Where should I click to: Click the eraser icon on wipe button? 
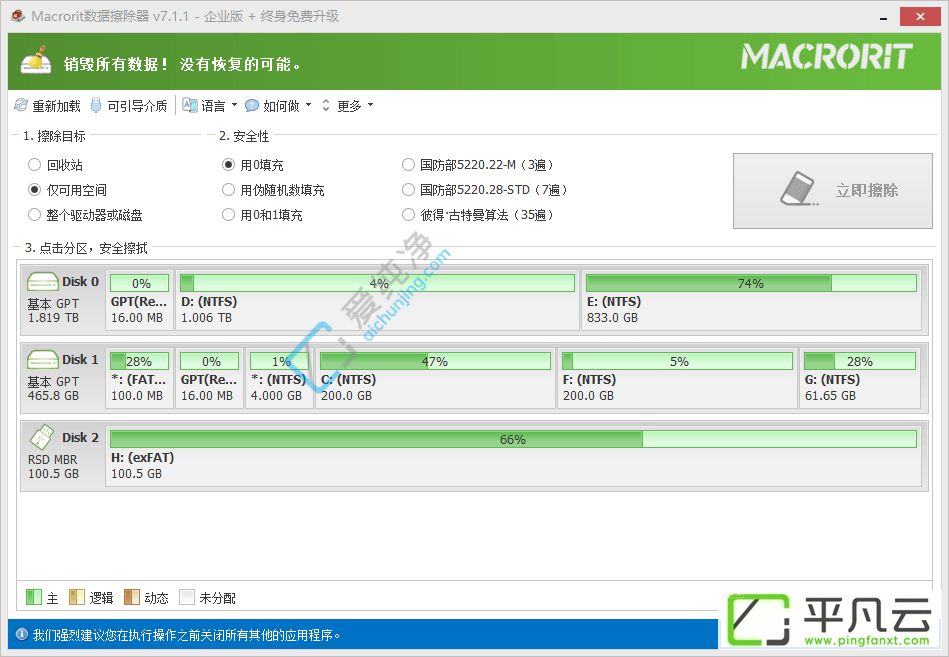pos(798,189)
